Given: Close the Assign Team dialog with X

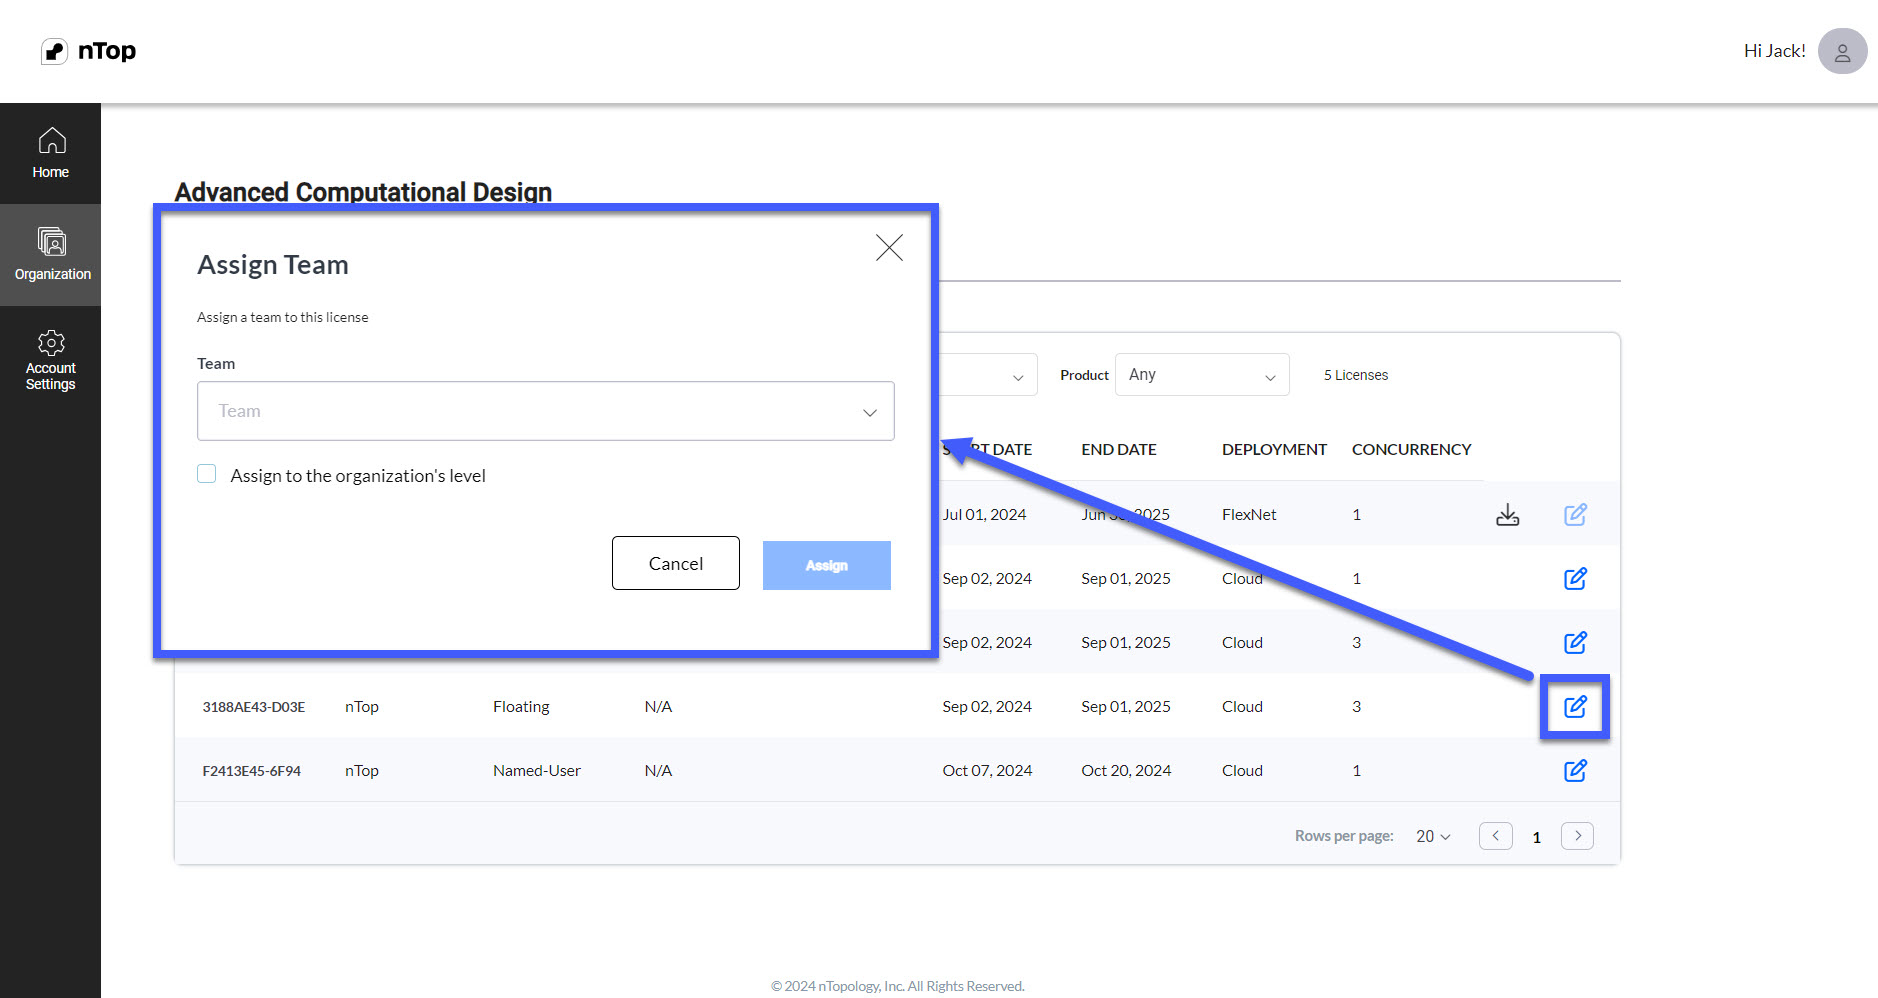Looking at the screenshot, I should point(889,248).
